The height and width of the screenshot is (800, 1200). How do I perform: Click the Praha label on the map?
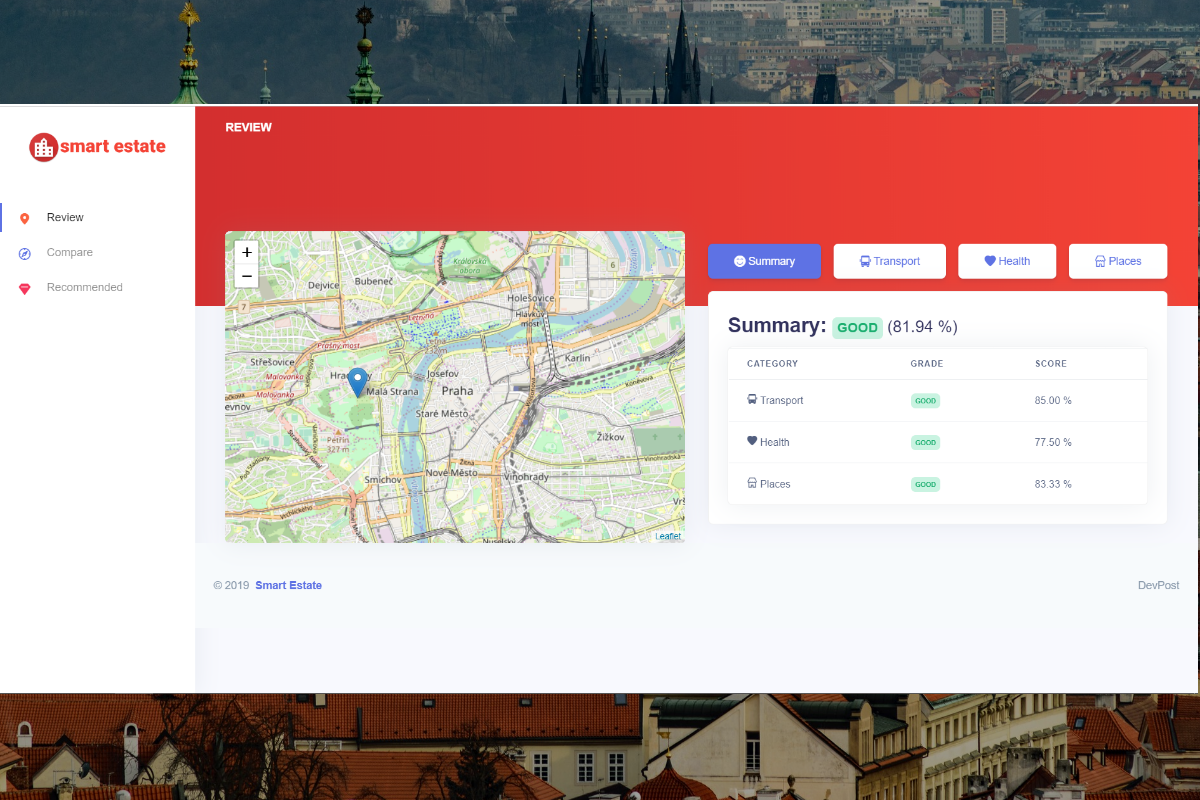pyautogui.click(x=457, y=391)
